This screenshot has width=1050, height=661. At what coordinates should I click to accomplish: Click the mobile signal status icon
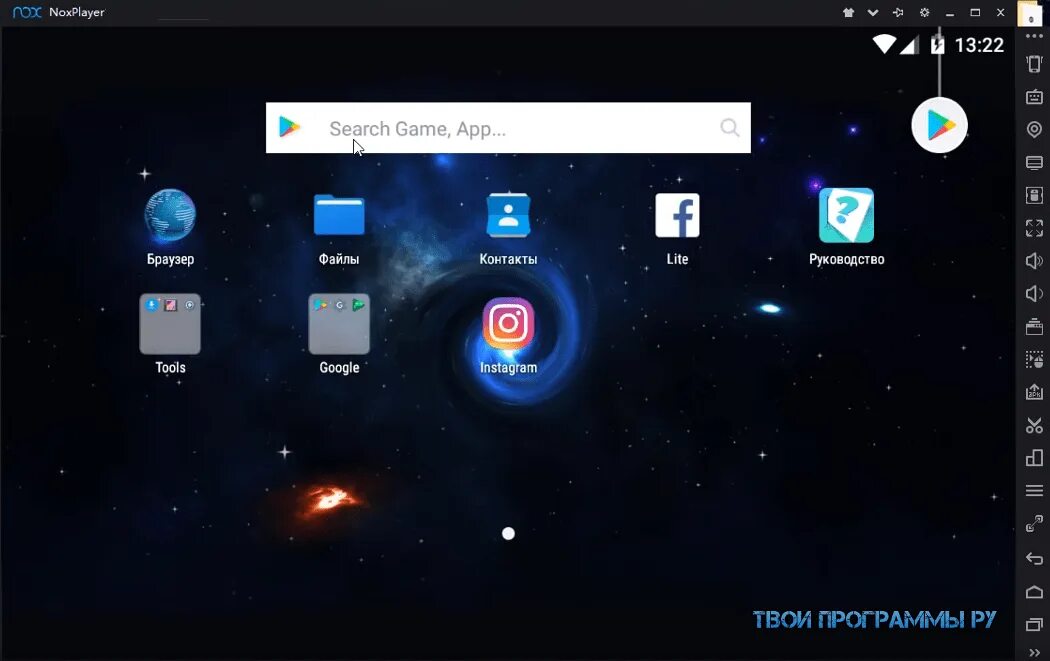[909, 45]
